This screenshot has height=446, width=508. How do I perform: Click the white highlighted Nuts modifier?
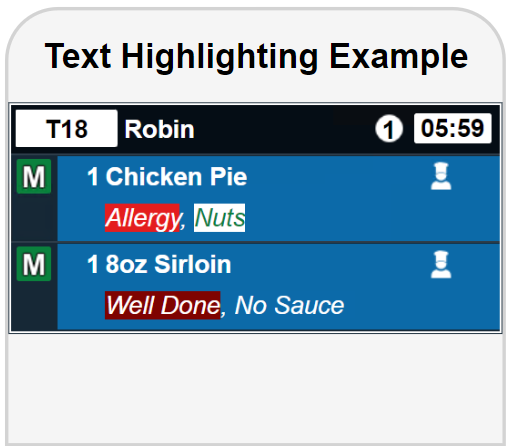point(220,218)
